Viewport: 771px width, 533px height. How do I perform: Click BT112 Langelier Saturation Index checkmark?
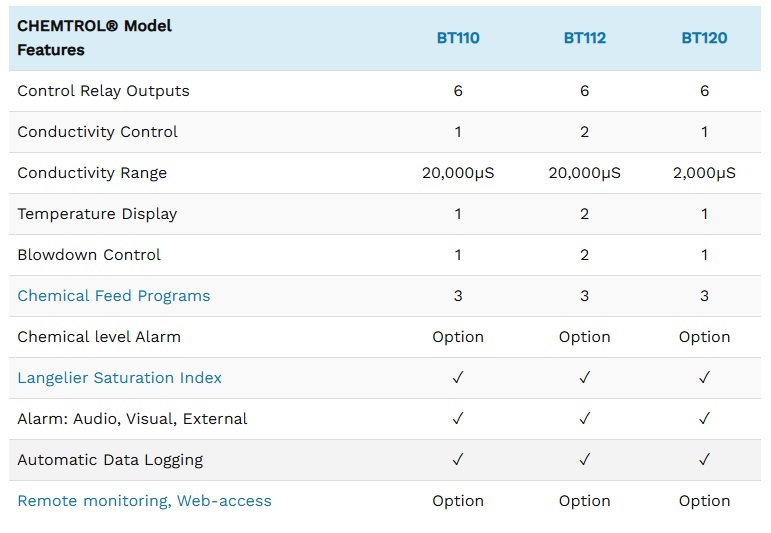point(584,378)
